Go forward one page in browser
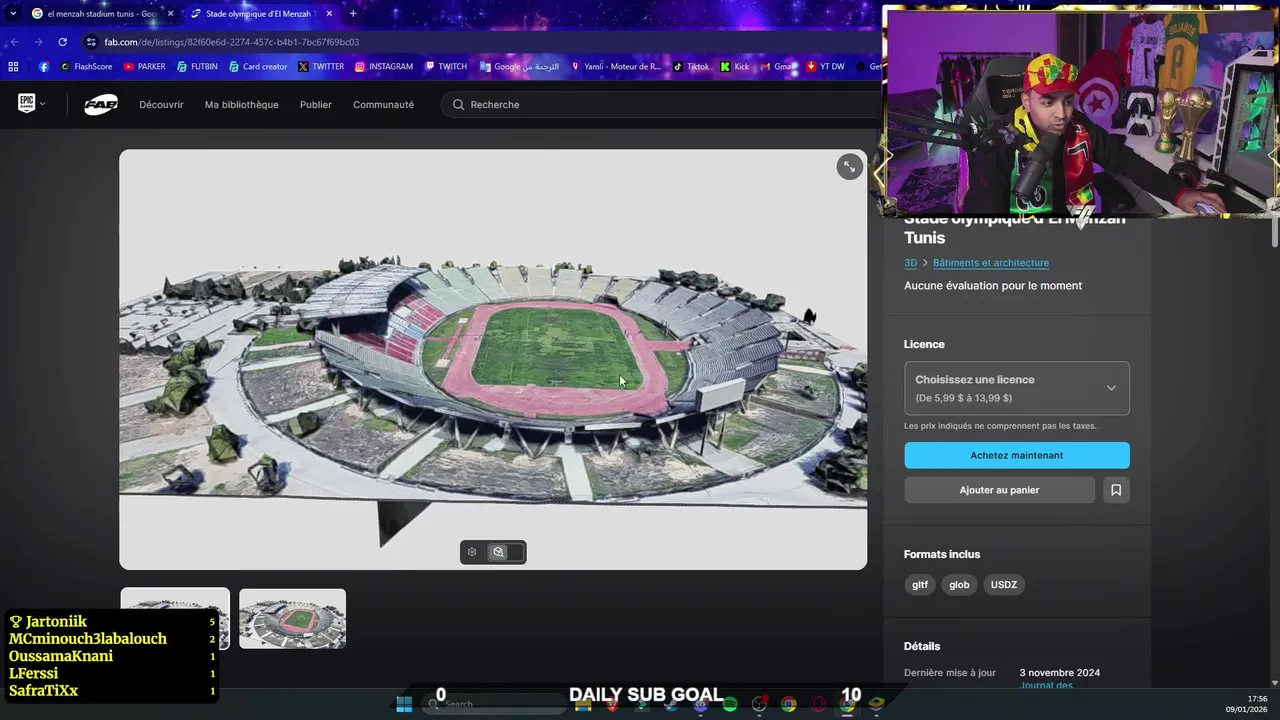The image size is (1280, 720). [38, 42]
